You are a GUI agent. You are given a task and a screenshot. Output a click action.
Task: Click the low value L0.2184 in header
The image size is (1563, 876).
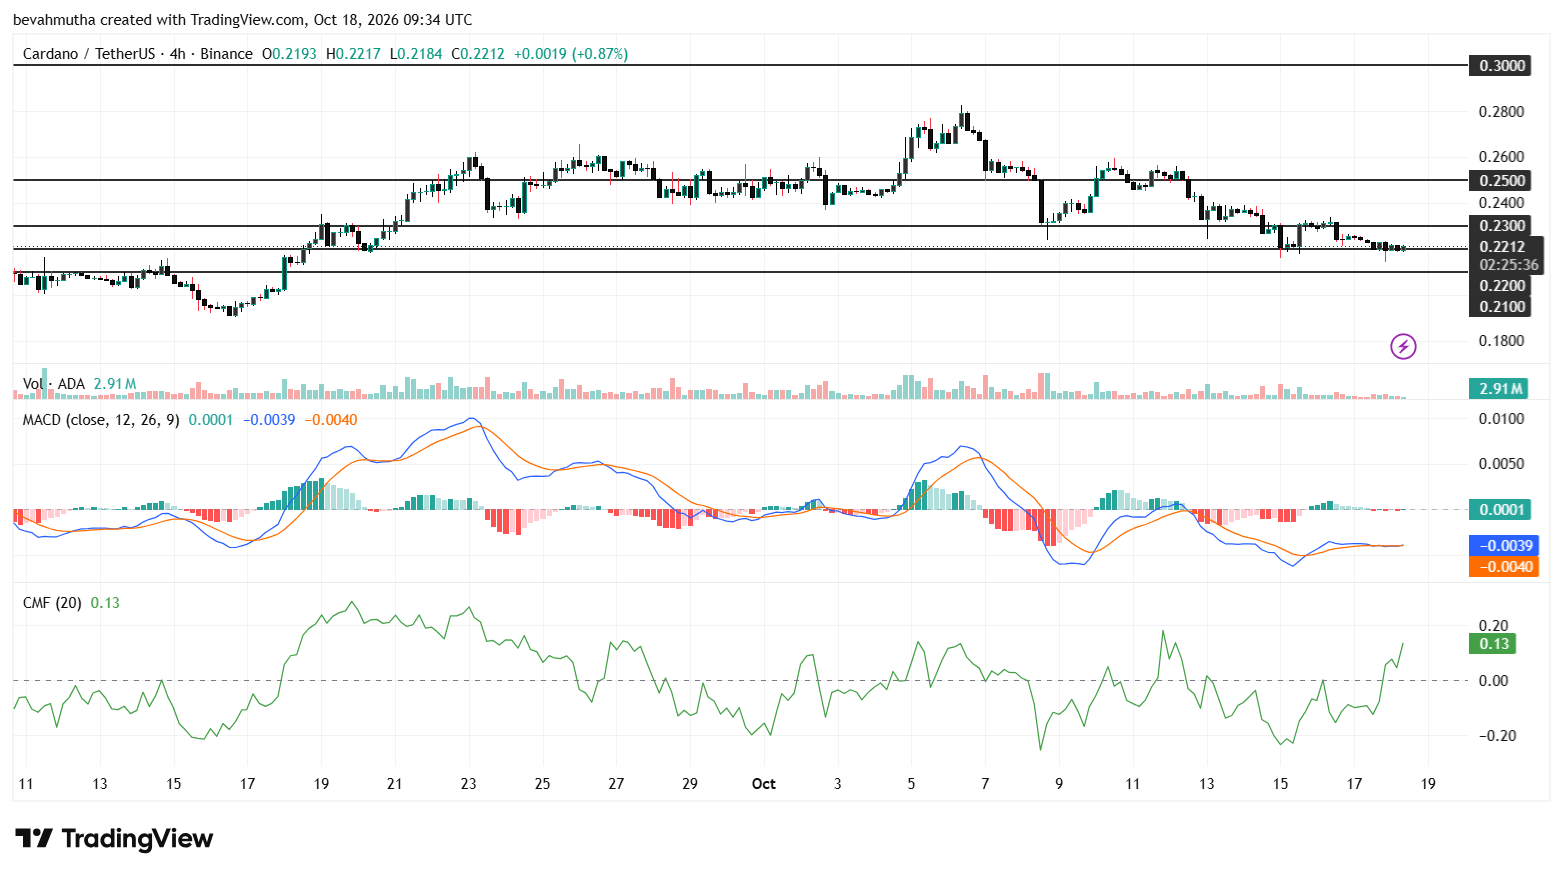click(416, 54)
